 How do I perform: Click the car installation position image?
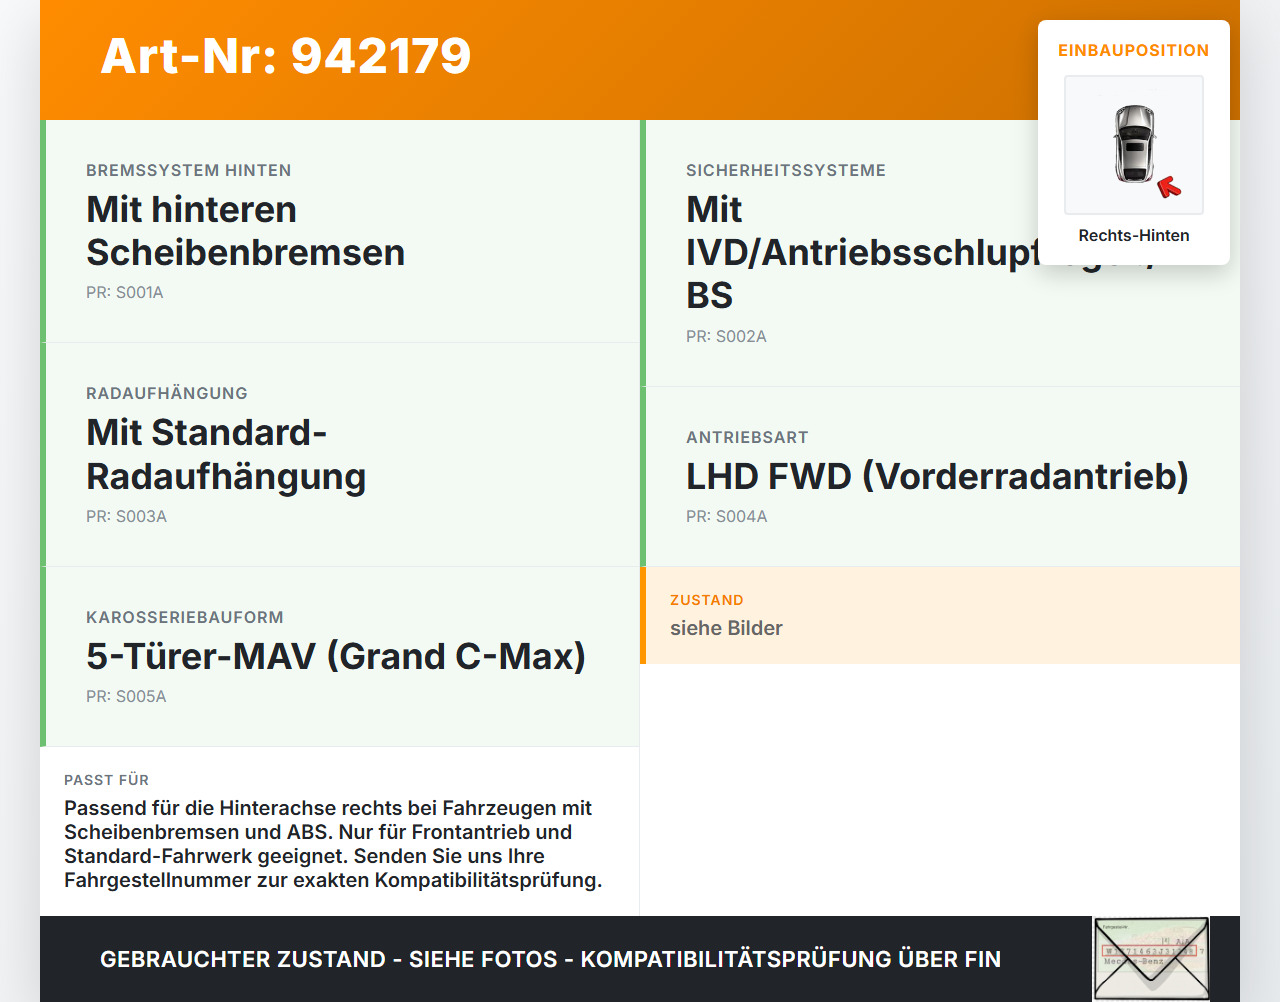[x=1134, y=145]
